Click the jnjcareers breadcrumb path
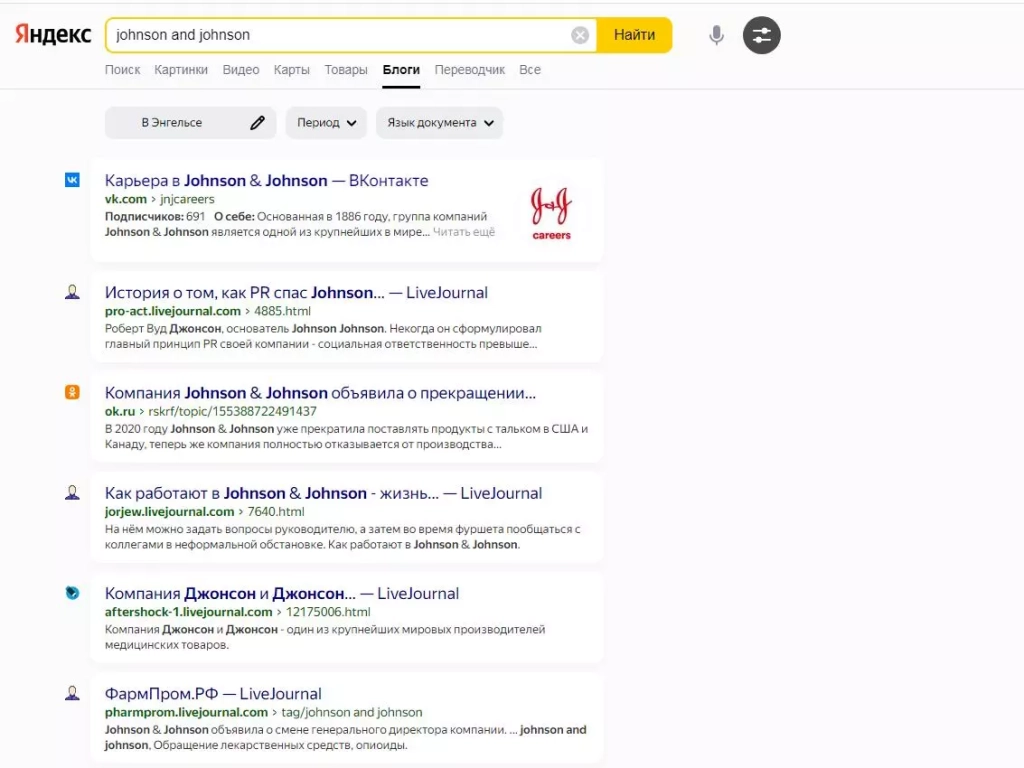1024x768 pixels. pyautogui.click(x=187, y=199)
